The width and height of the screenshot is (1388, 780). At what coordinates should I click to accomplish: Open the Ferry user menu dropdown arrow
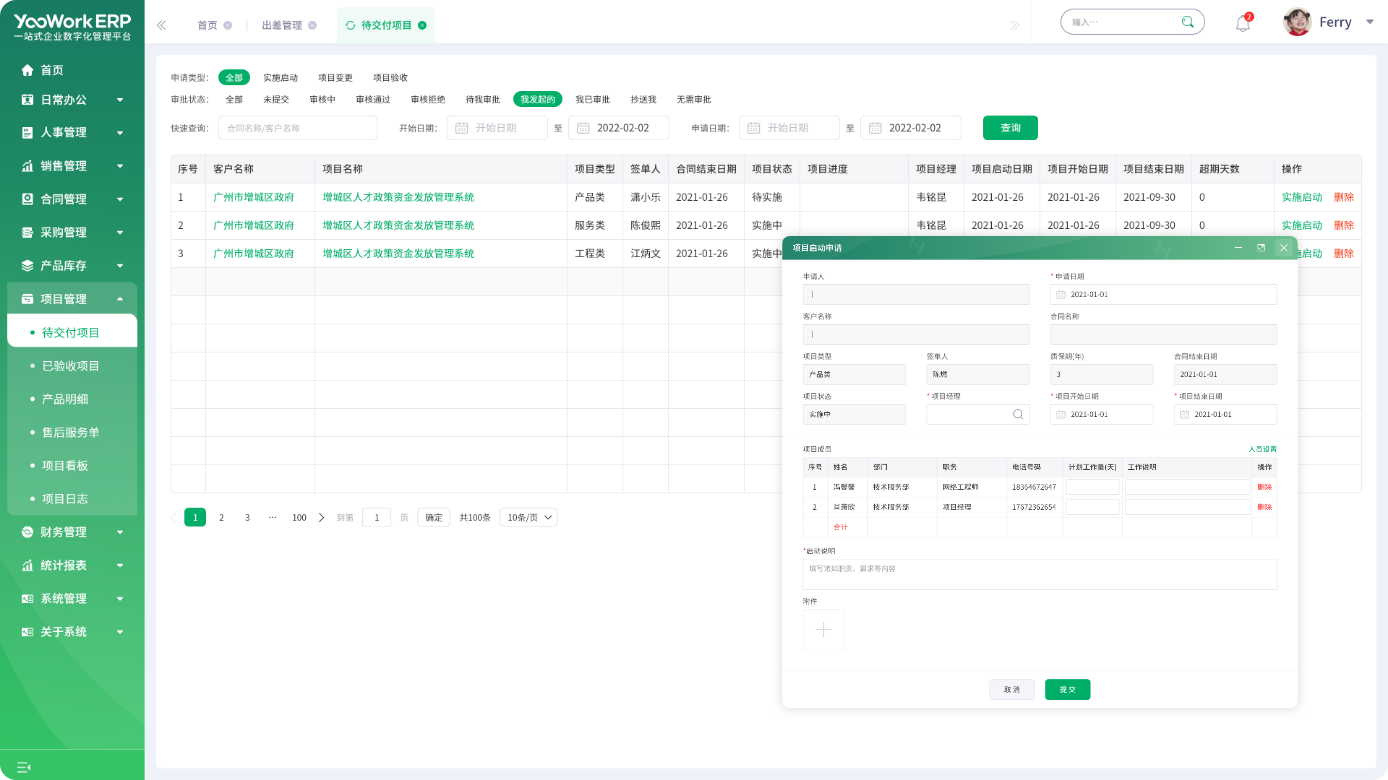[1369, 22]
